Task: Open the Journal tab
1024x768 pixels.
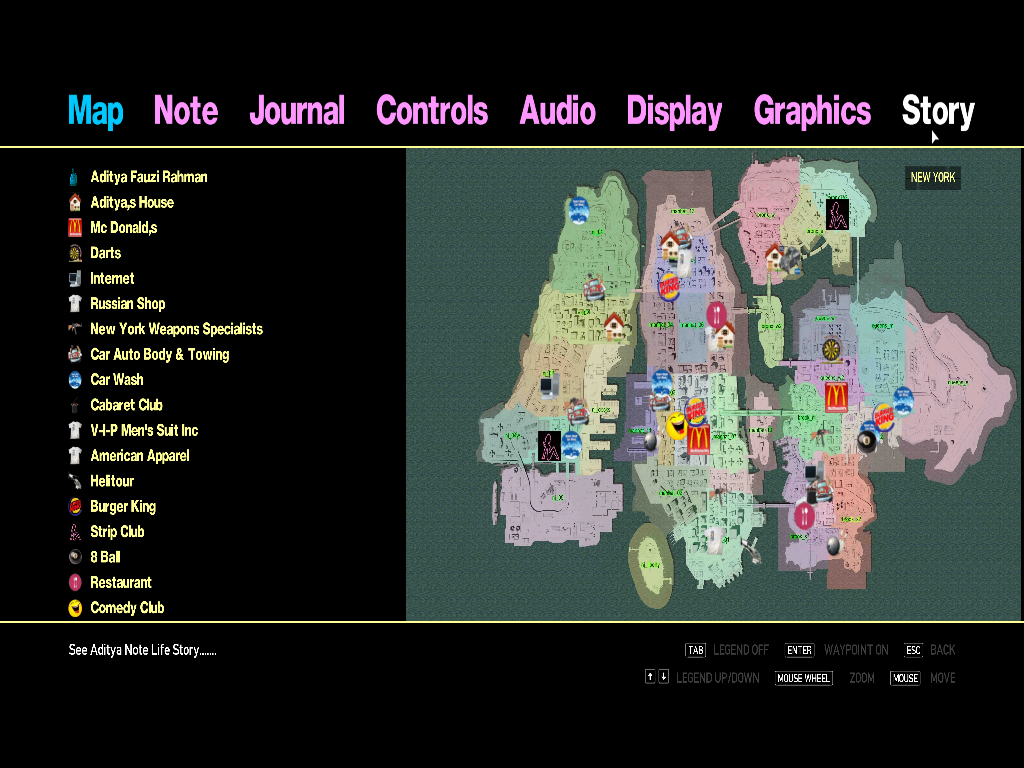Action: 297,110
